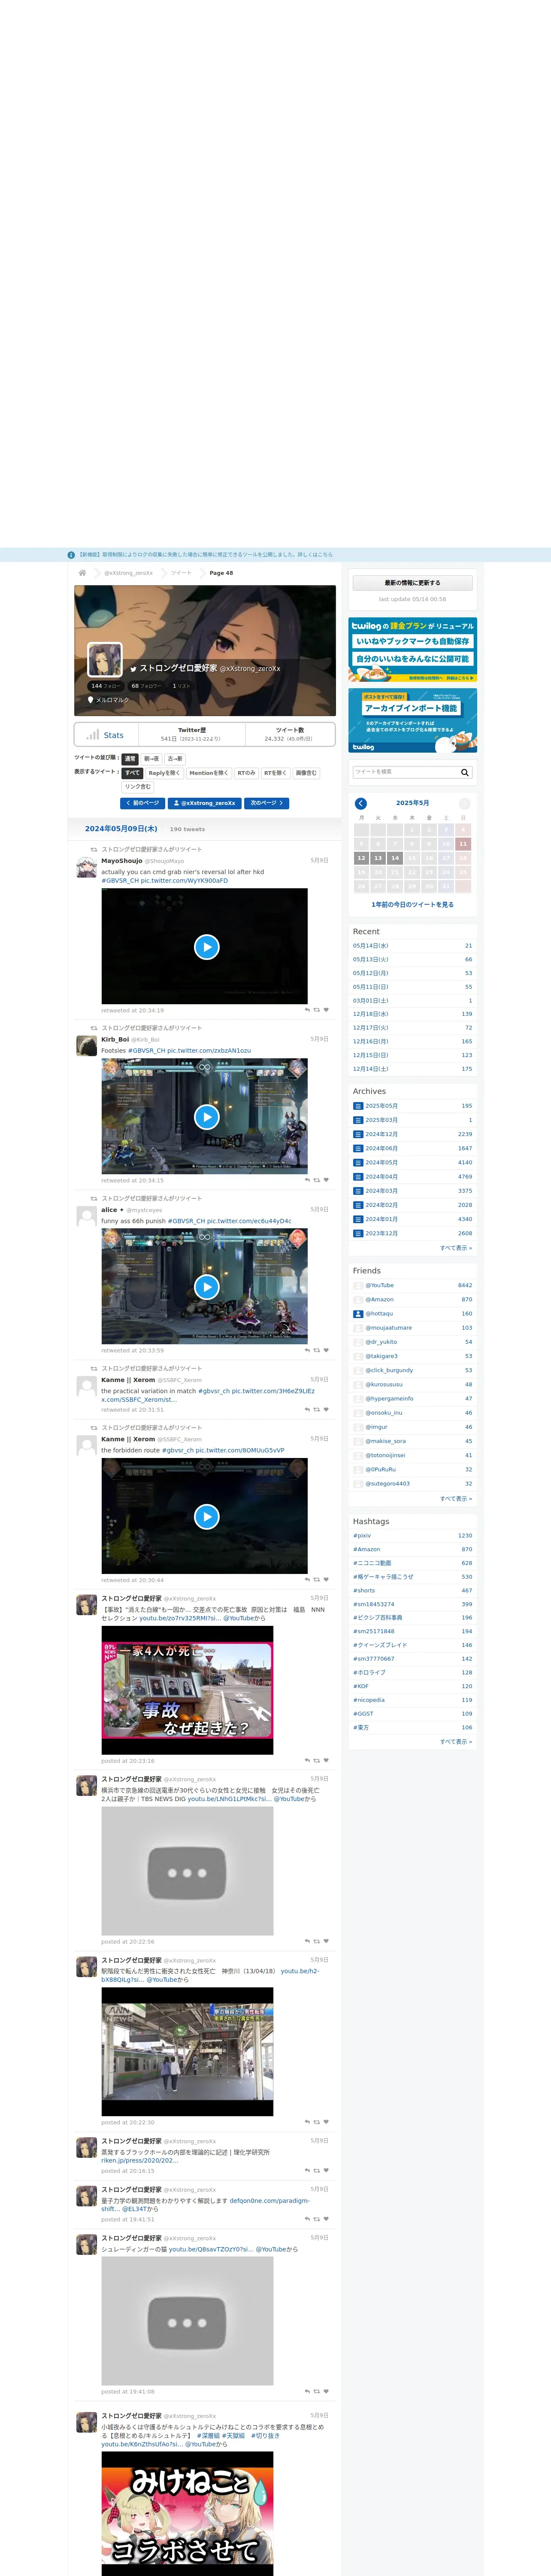Viewport: 551px width, 2576px height.
Task: Click the avatar icon beside @YouTube friend
Action: coord(358,1286)
